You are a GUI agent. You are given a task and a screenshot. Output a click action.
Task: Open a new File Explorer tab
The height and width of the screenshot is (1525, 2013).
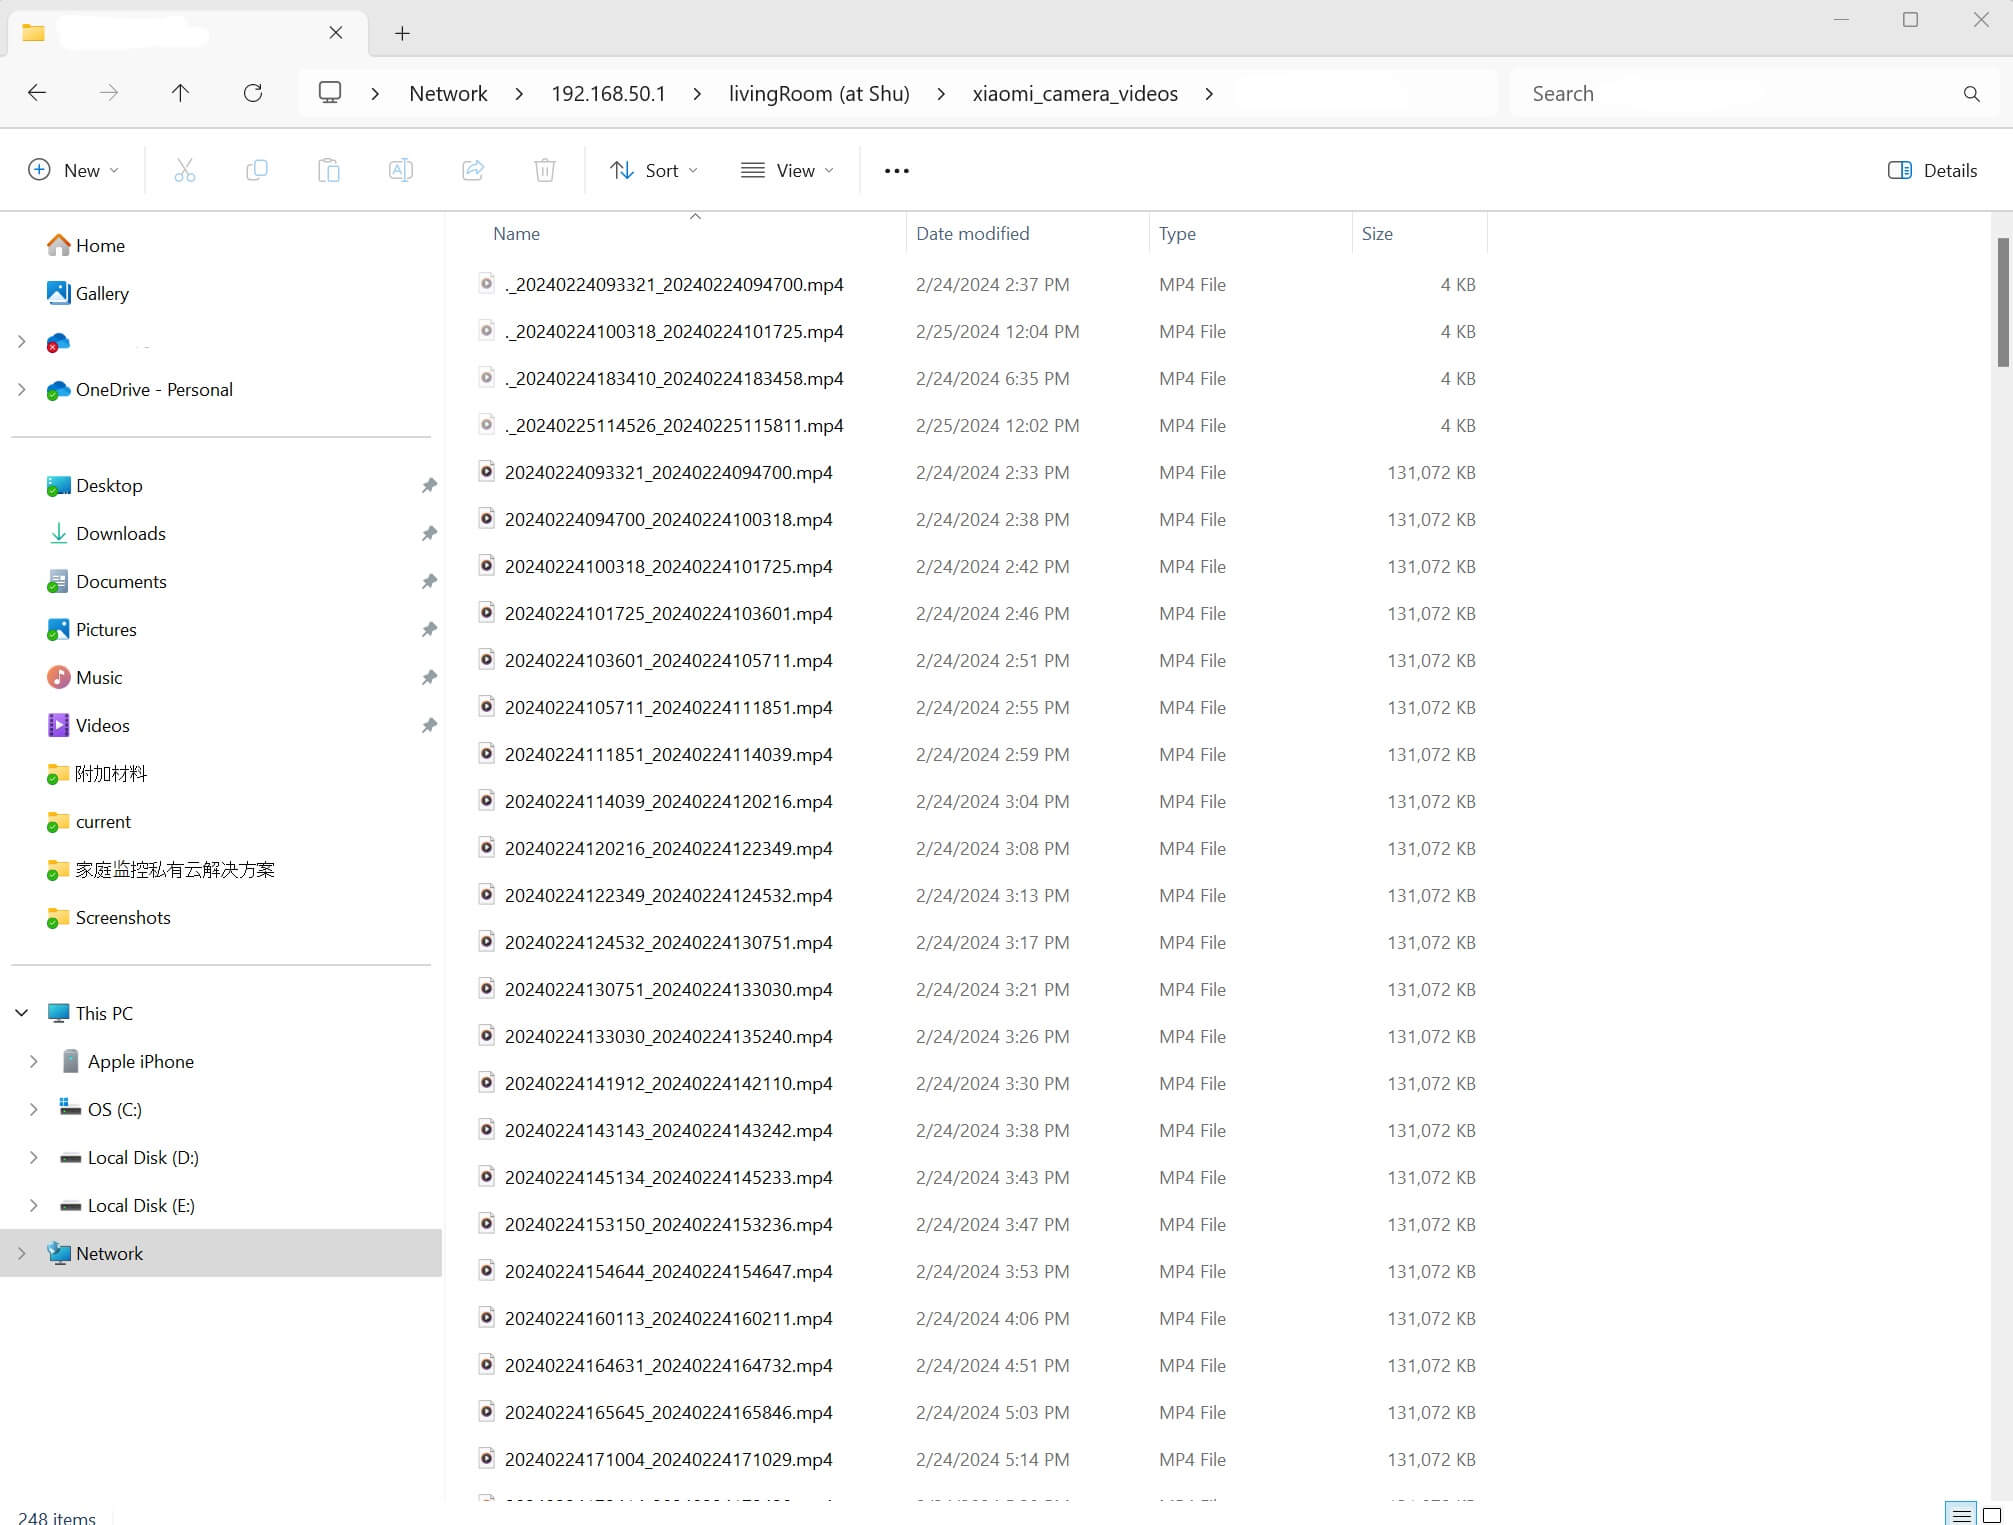point(402,33)
